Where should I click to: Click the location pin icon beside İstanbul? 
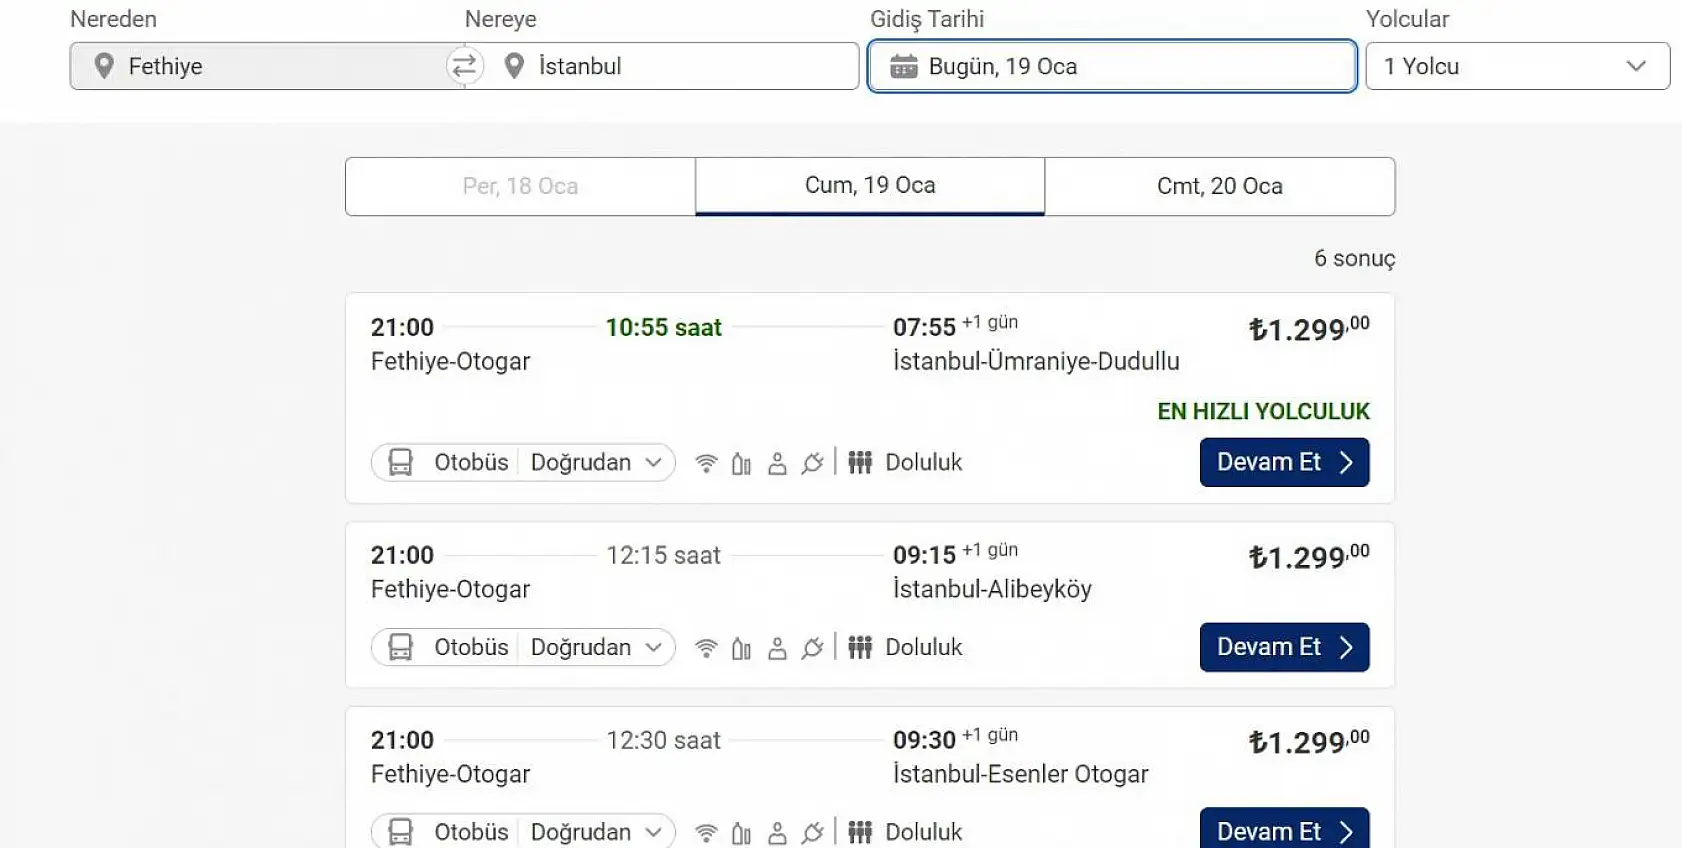click(514, 66)
